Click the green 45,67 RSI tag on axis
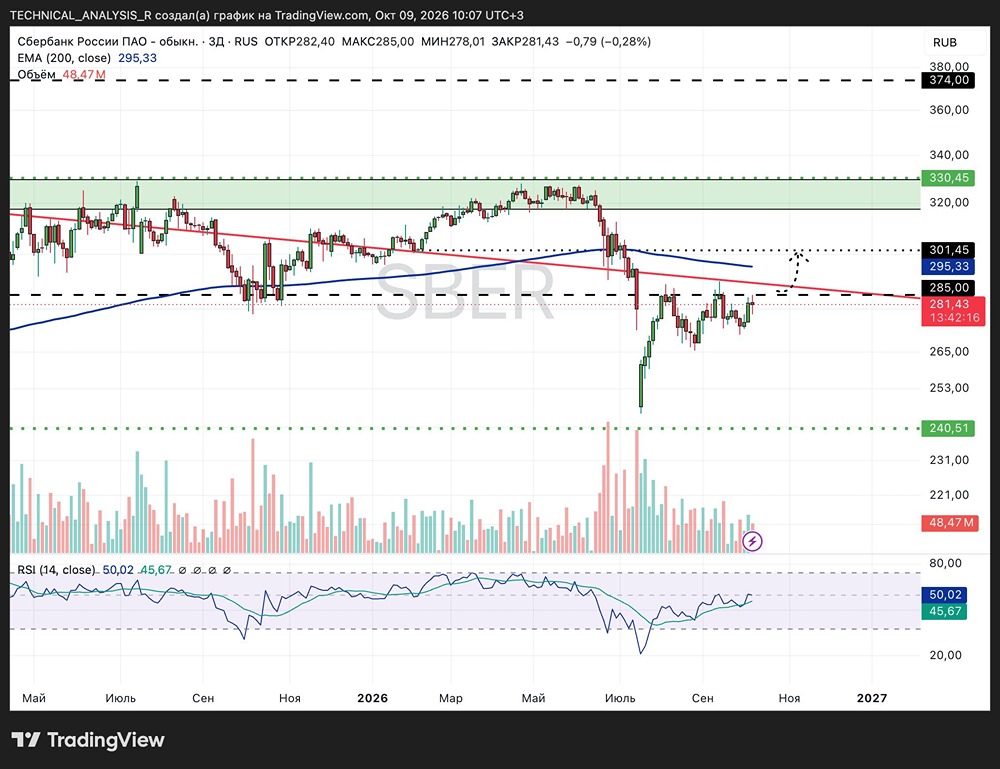Image resolution: width=1000 pixels, height=769 pixels. pyautogui.click(x=945, y=612)
